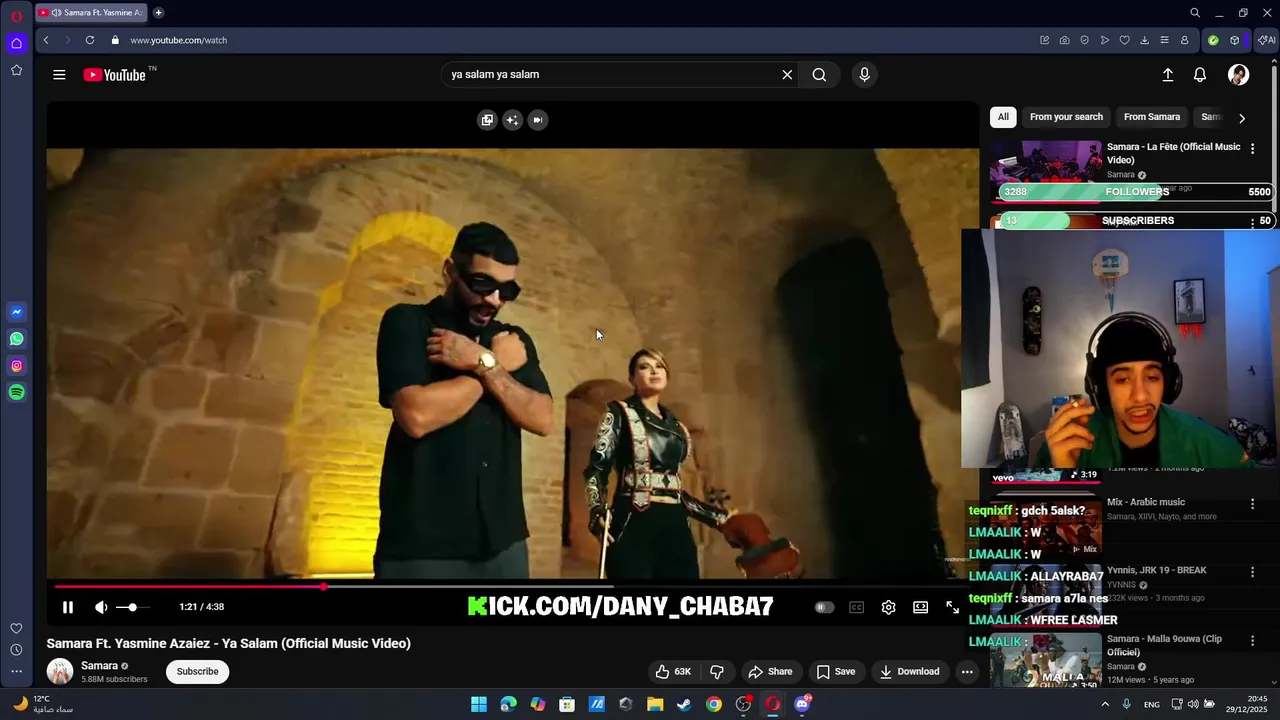Open sidebar history clock icon
This screenshot has height=720, width=1280.
[16, 650]
